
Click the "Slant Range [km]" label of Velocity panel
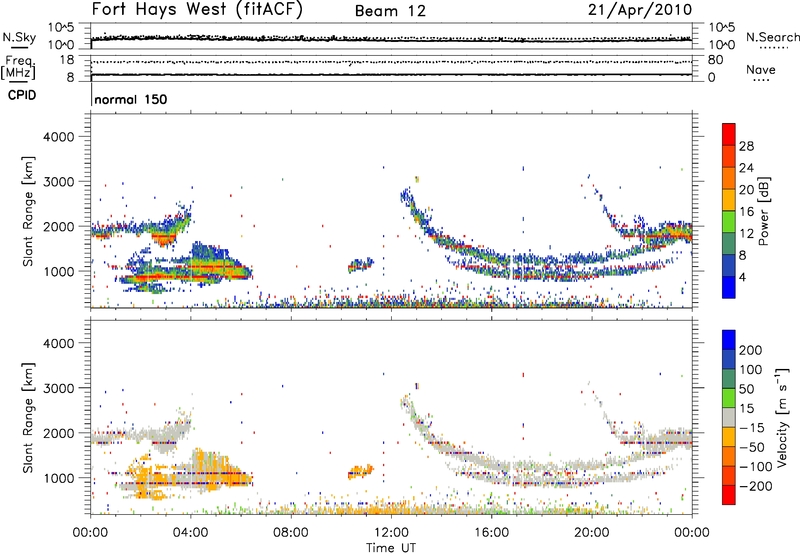point(28,417)
